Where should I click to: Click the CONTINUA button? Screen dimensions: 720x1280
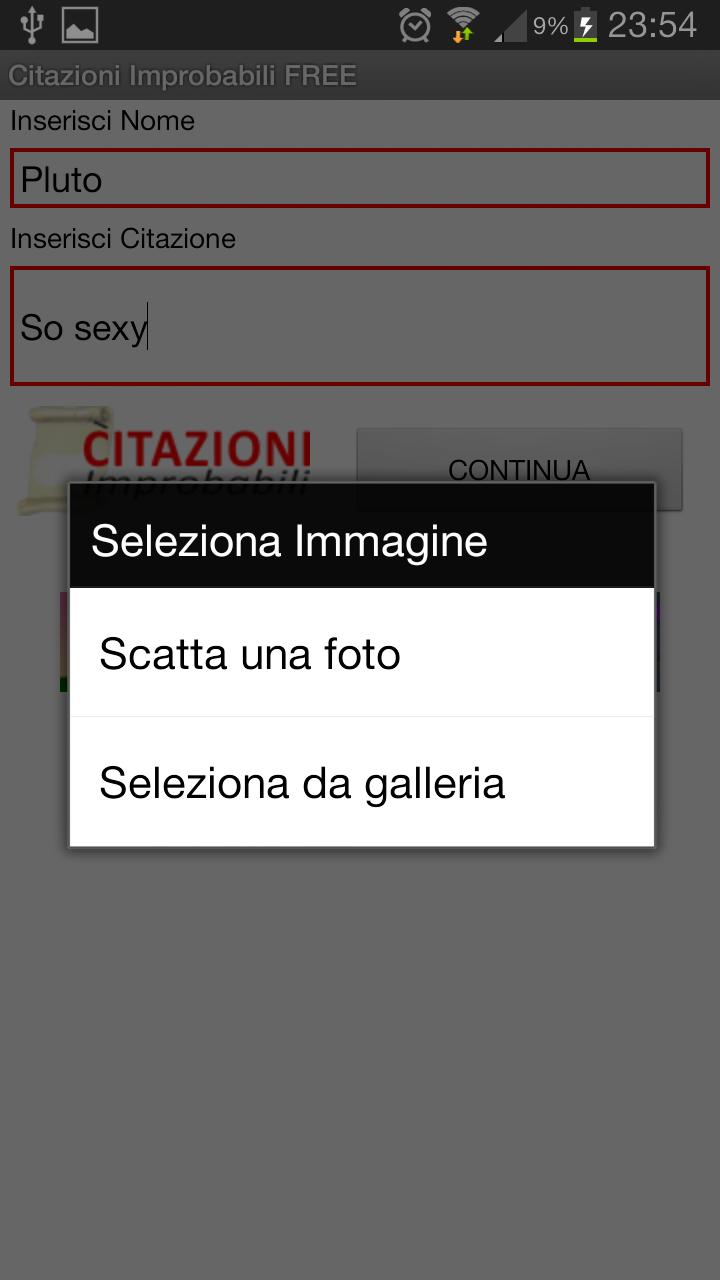click(x=519, y=470)
